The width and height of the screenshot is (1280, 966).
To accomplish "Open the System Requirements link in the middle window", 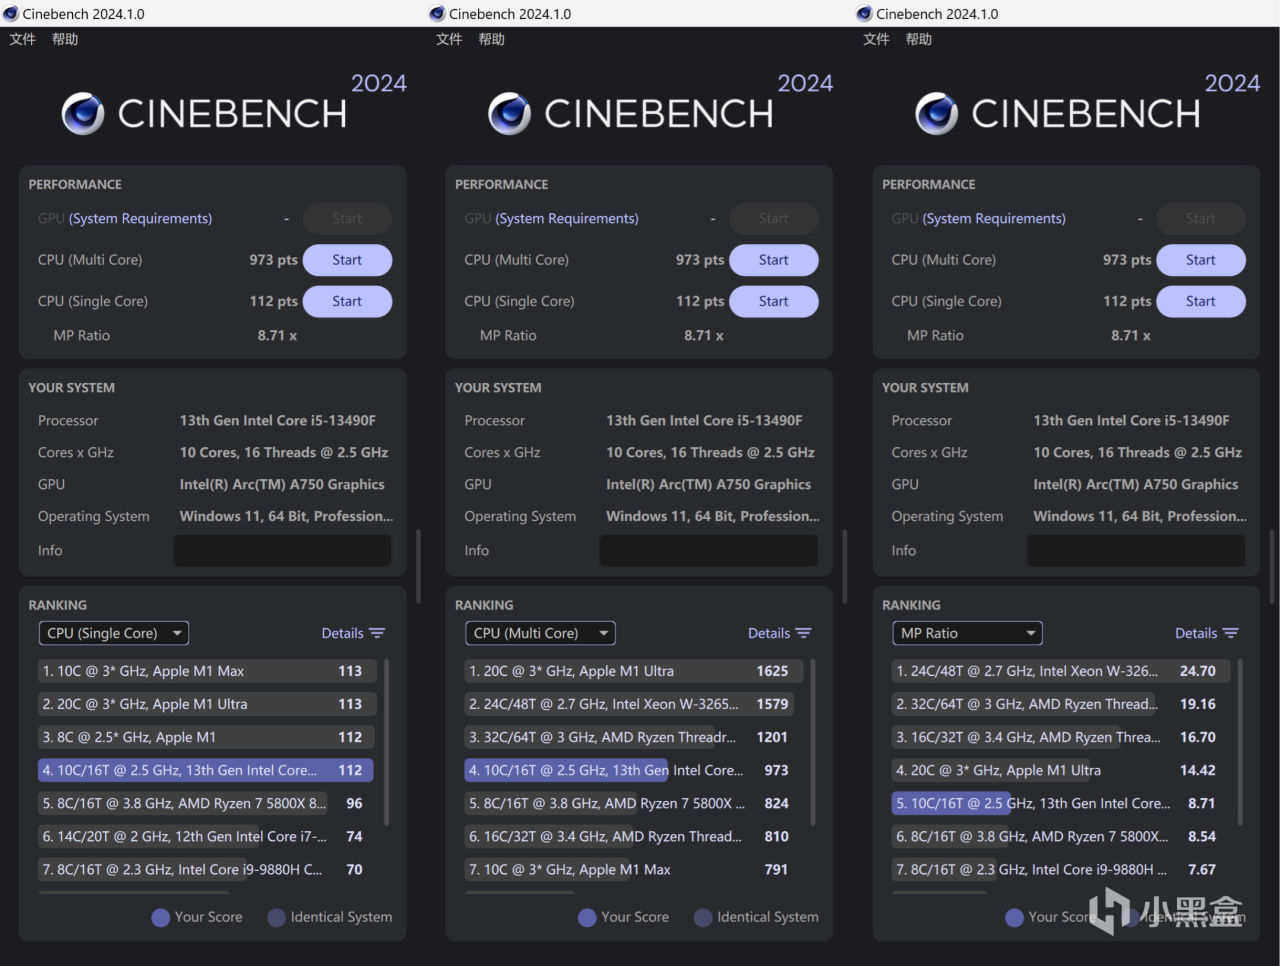I will coord(567,218).
